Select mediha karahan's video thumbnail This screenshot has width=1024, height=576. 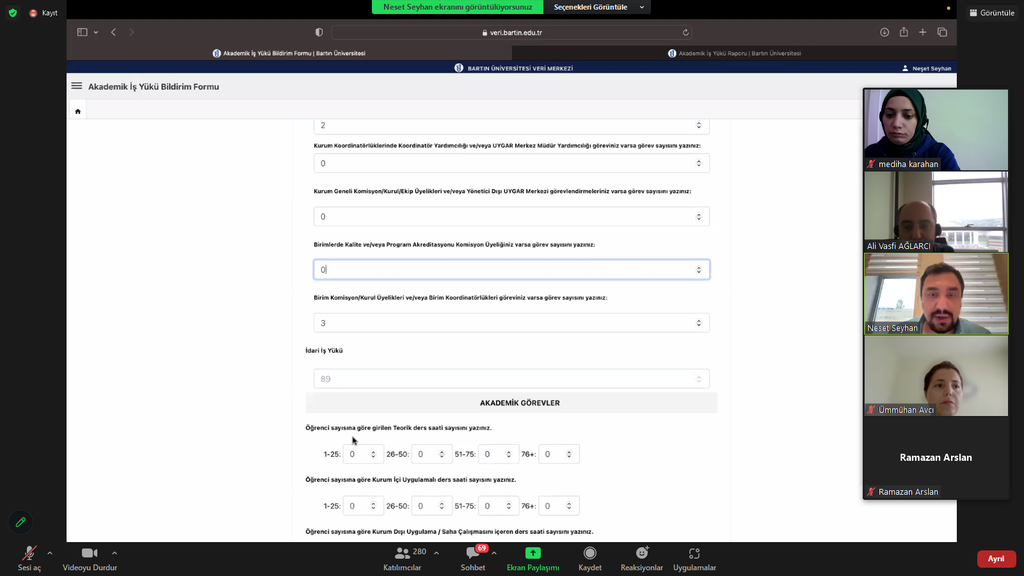pyautogui.click(x=936, y=129)
